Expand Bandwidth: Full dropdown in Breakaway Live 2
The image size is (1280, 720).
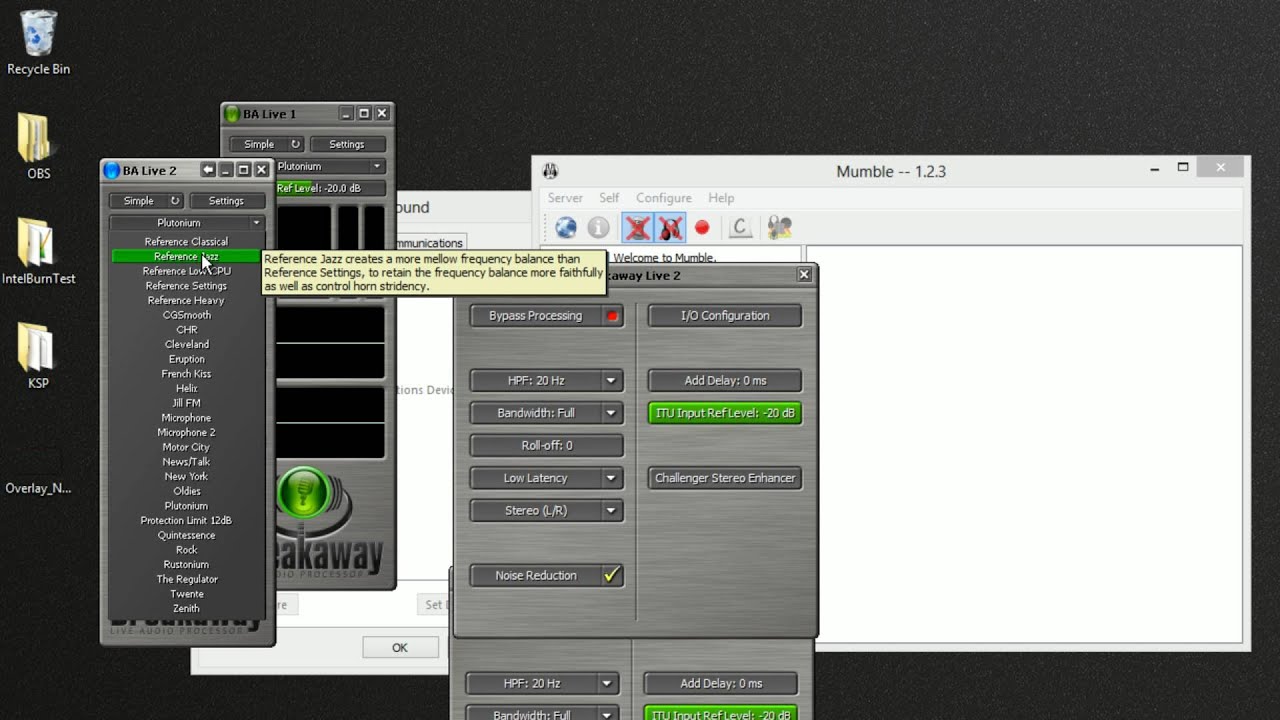tap(547, 413)
